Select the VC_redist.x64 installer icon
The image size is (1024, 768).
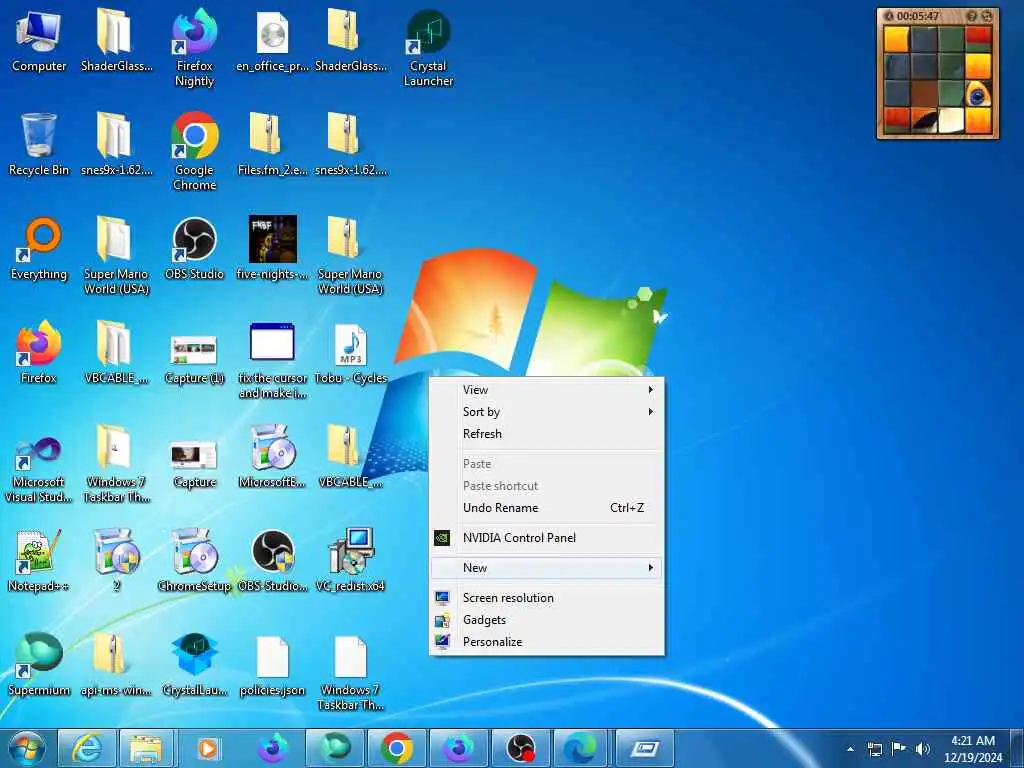pos(351,560)
